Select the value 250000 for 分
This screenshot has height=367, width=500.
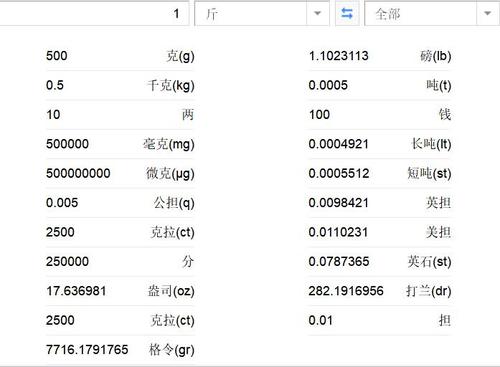point(67,261)
